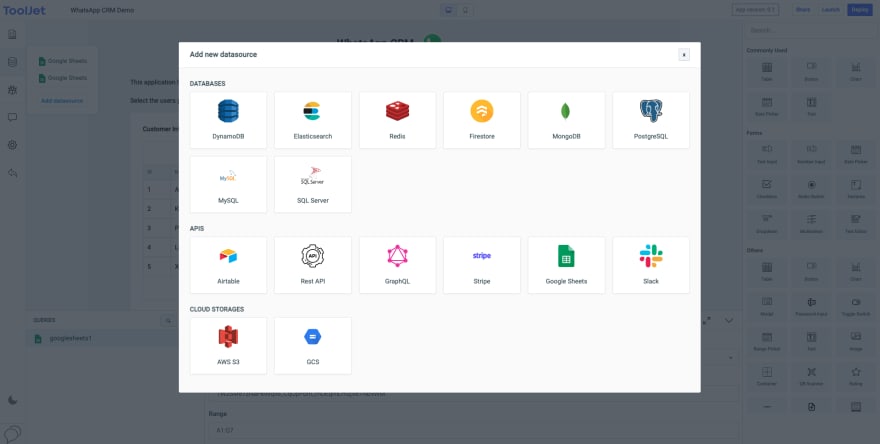Choose the AWS S3 cloud storage
Viewport: 880px width, 444px height.
point(228,346)
